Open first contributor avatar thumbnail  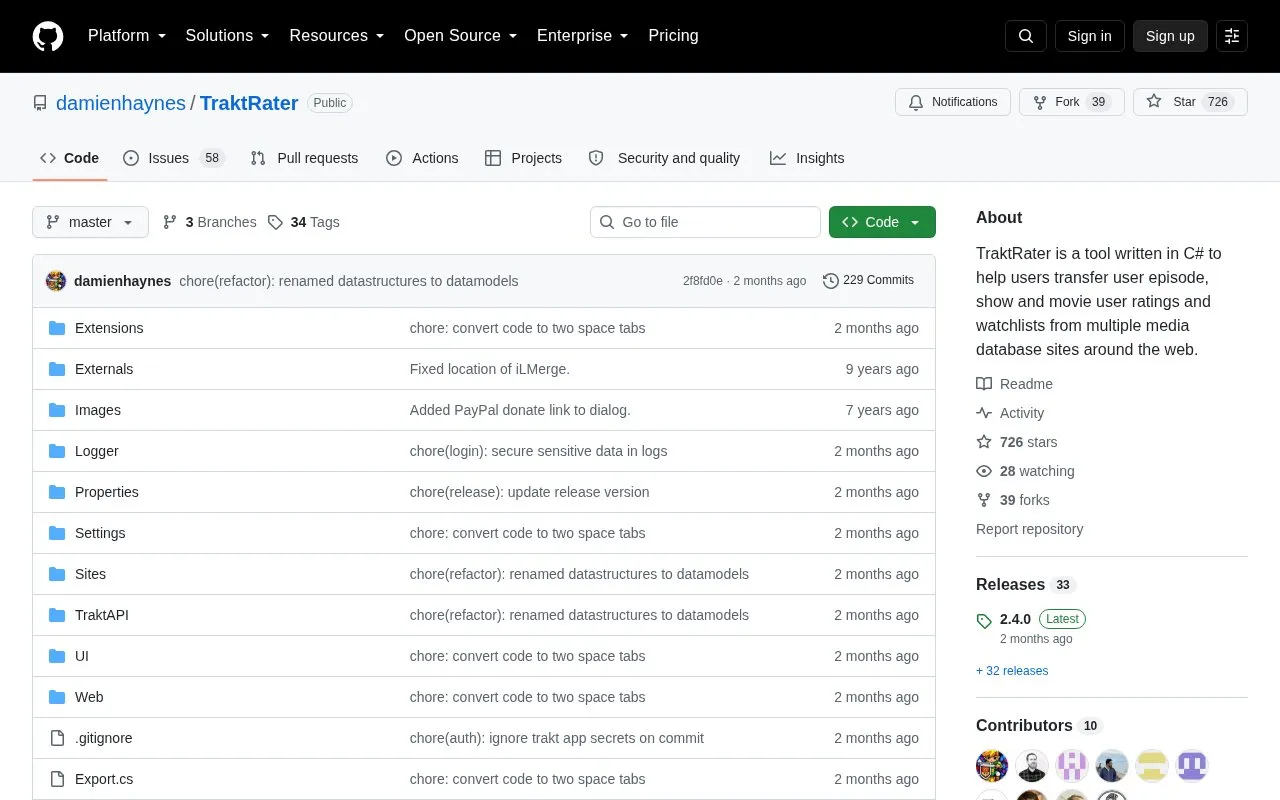[992, 766]
